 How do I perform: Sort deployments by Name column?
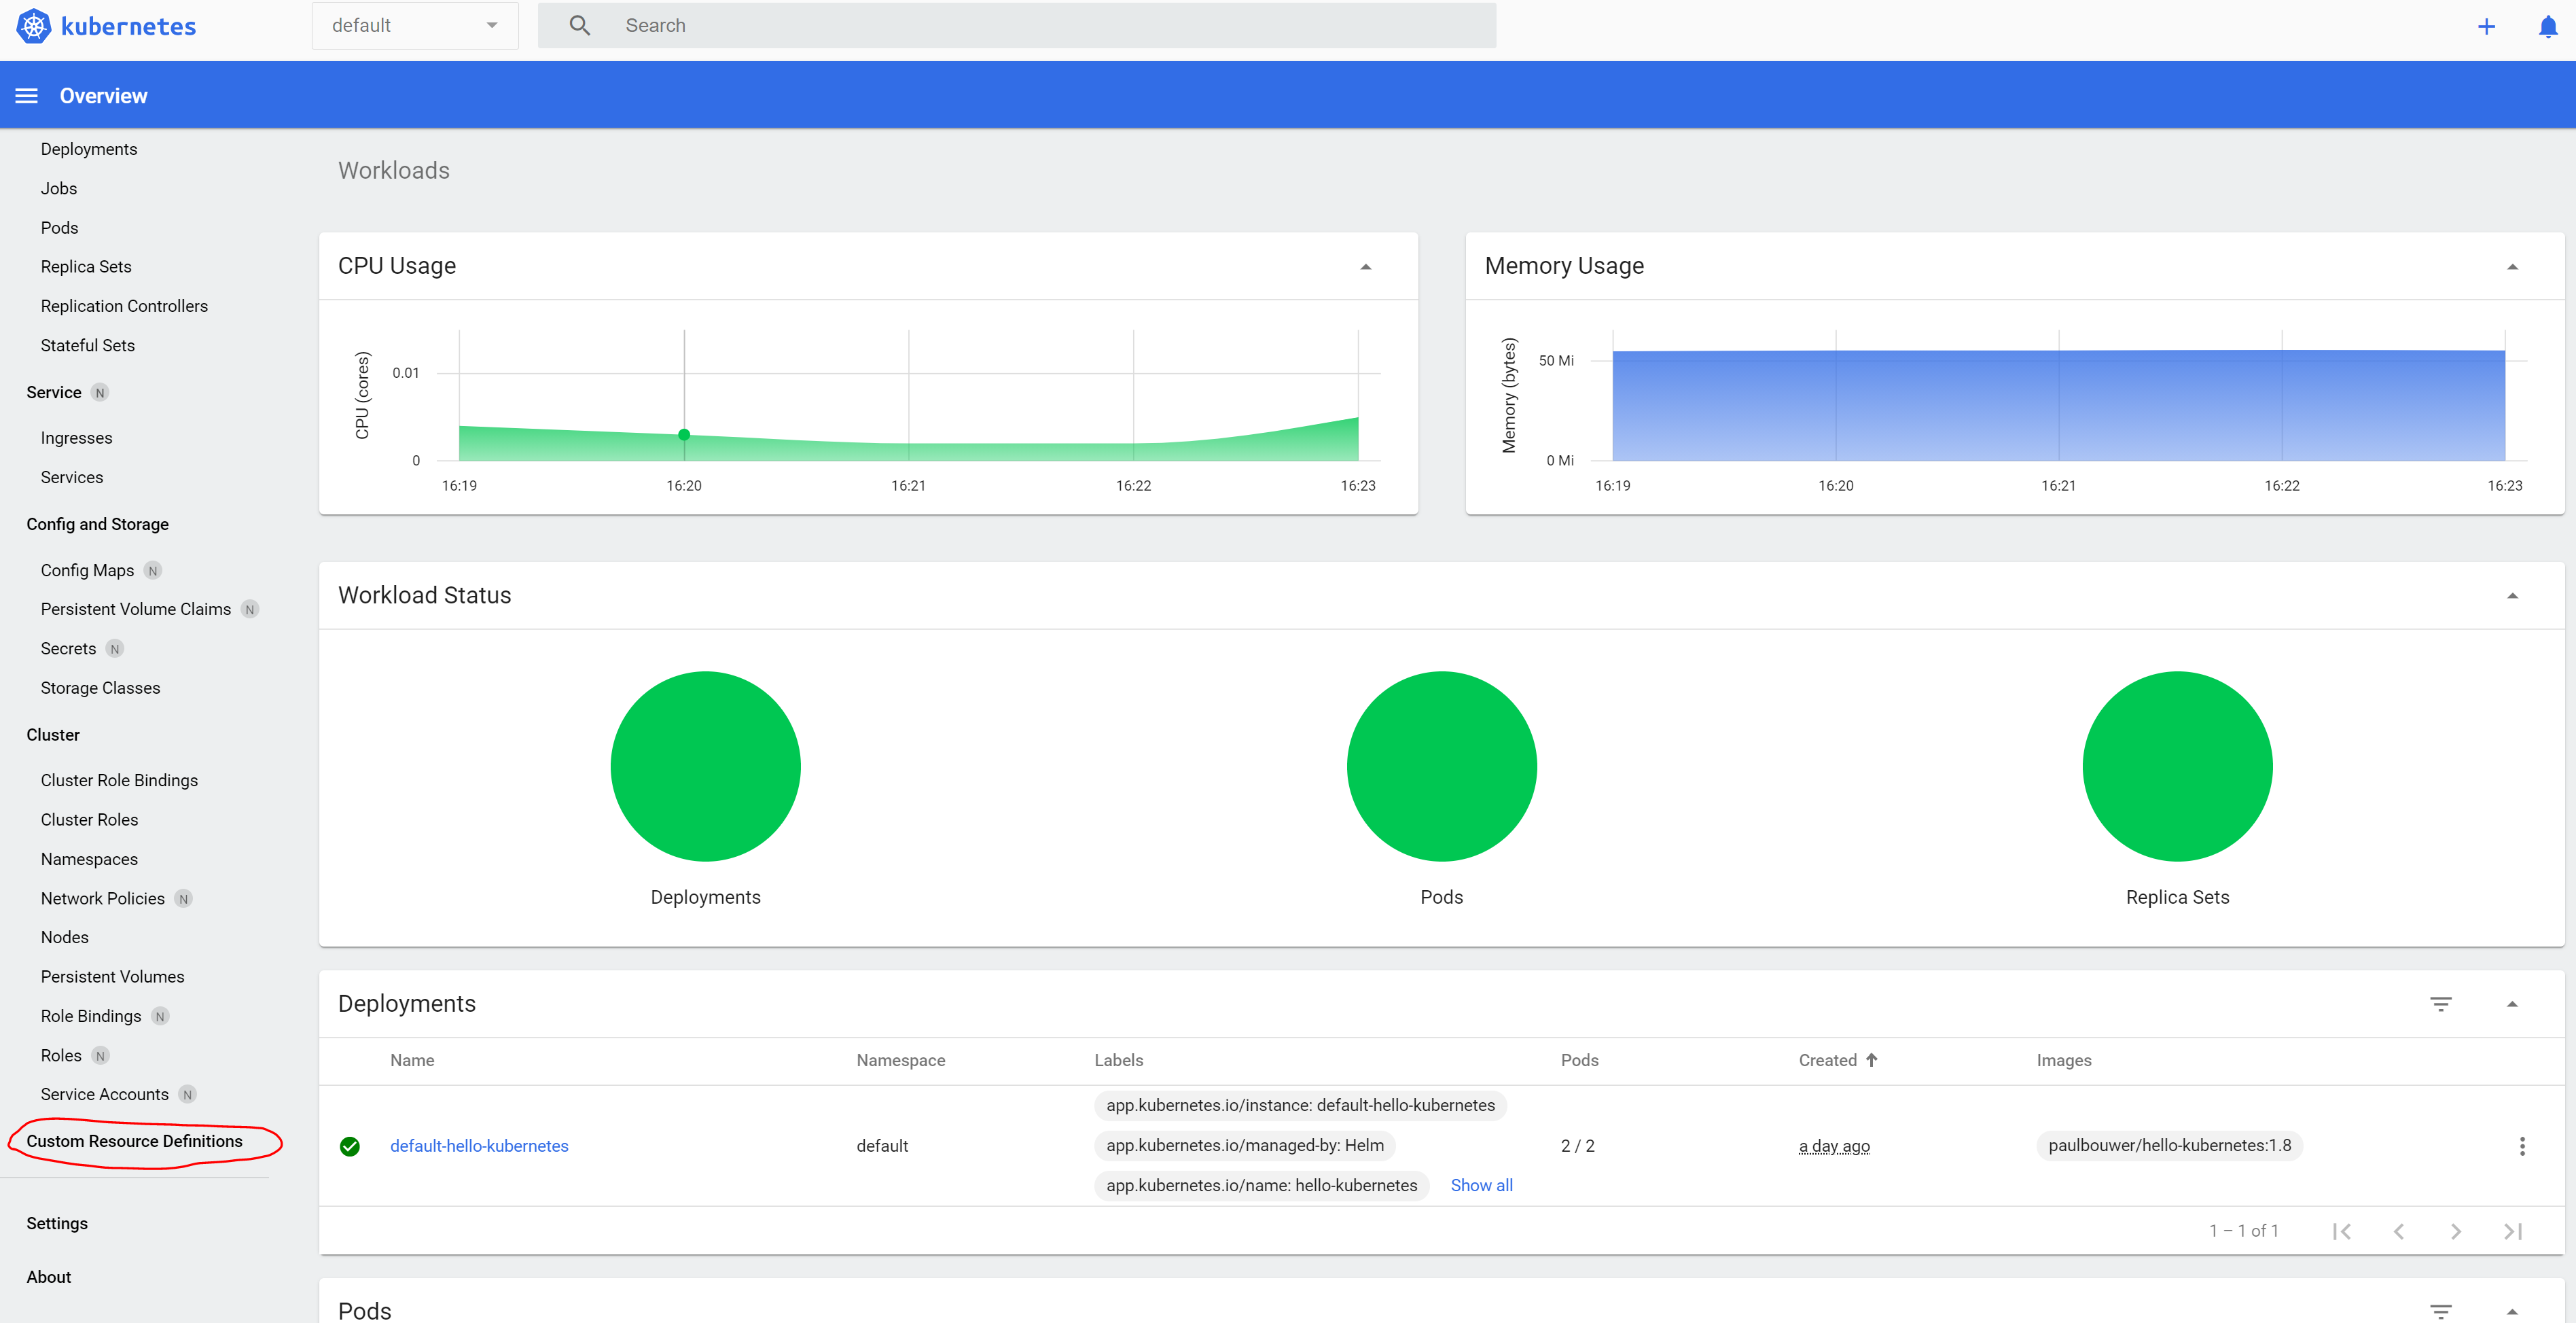(412, 1060)
